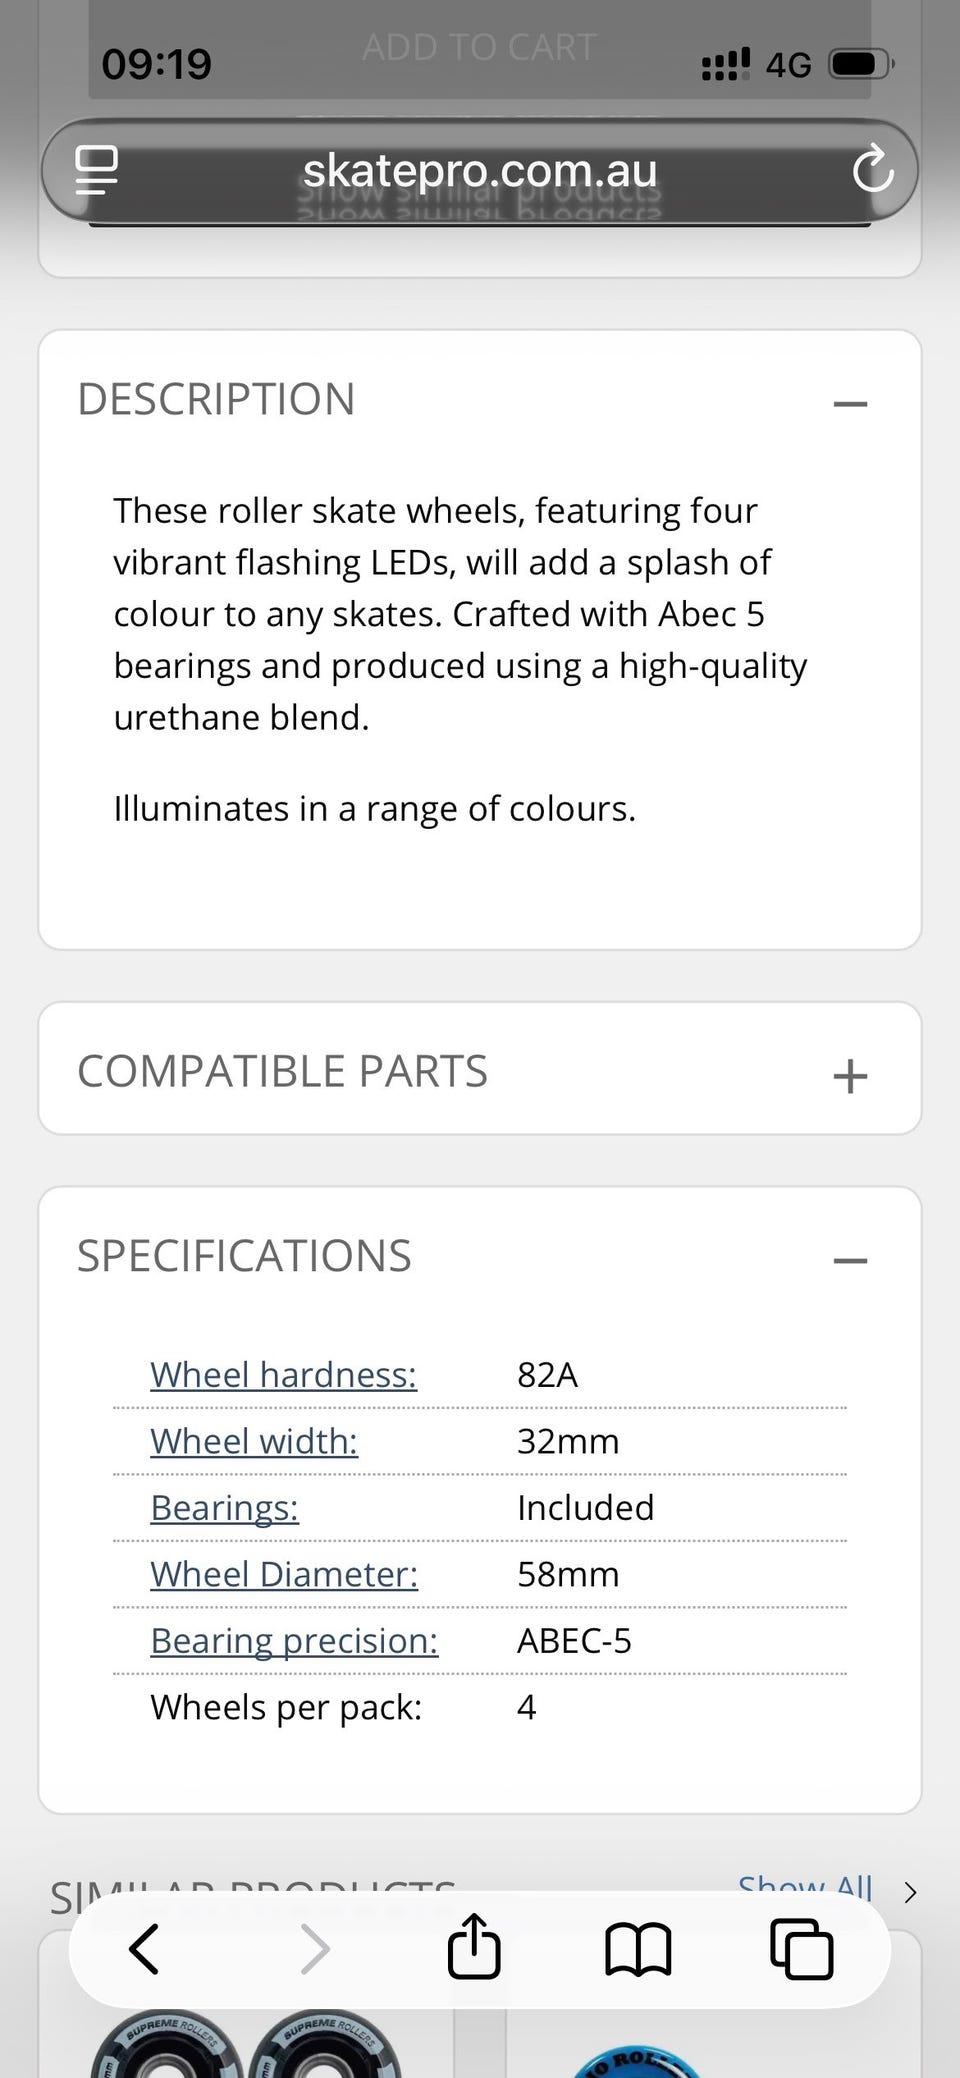Go back using the back arrow
The image size is (960, 2078).
click(144, 1949)
